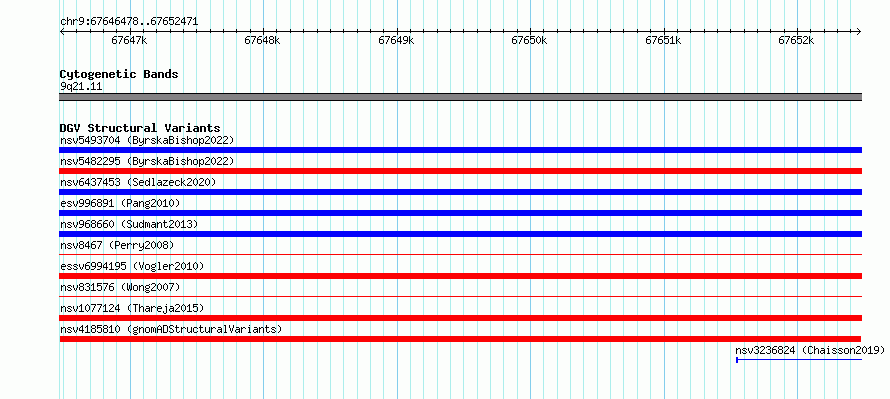890x399 pixels.
Task: Click the chr9:67646478..67652471 region label
Action: click(x=129, y=22)
